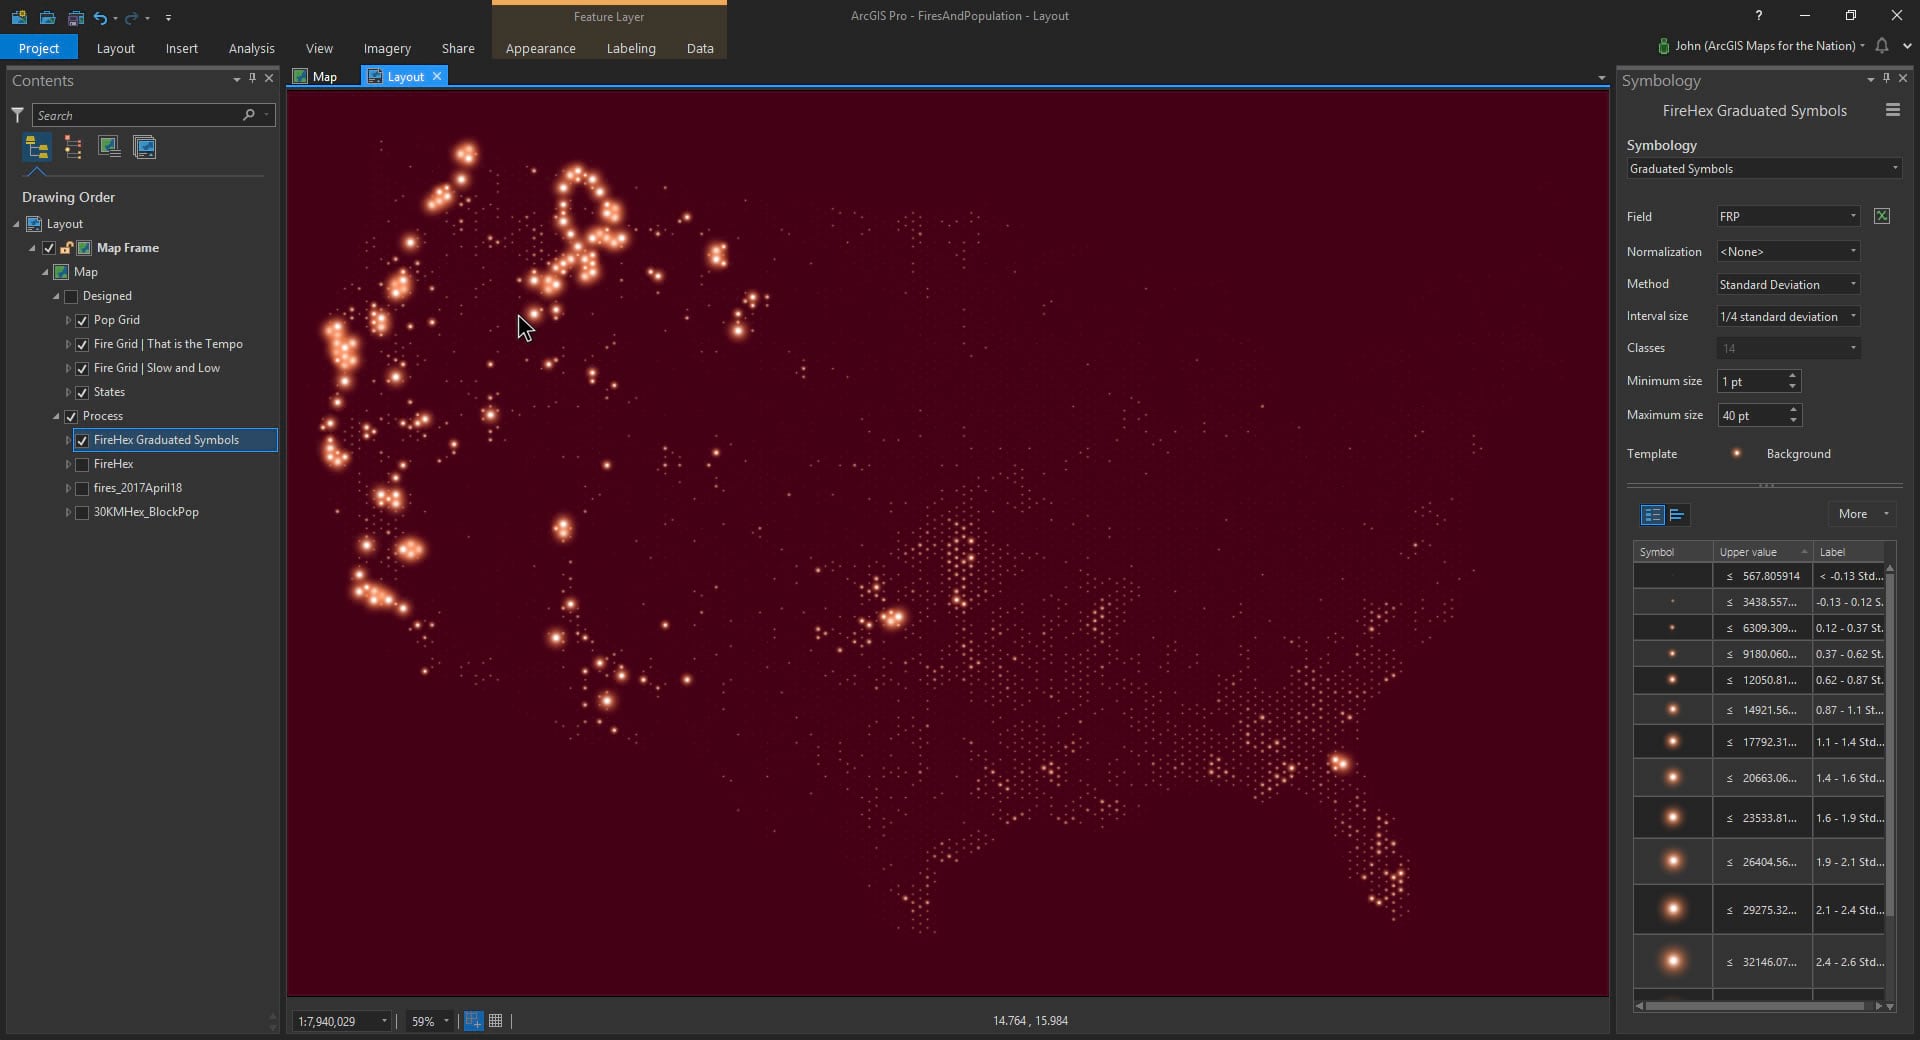Open the Insert ribbon tab

181,48
